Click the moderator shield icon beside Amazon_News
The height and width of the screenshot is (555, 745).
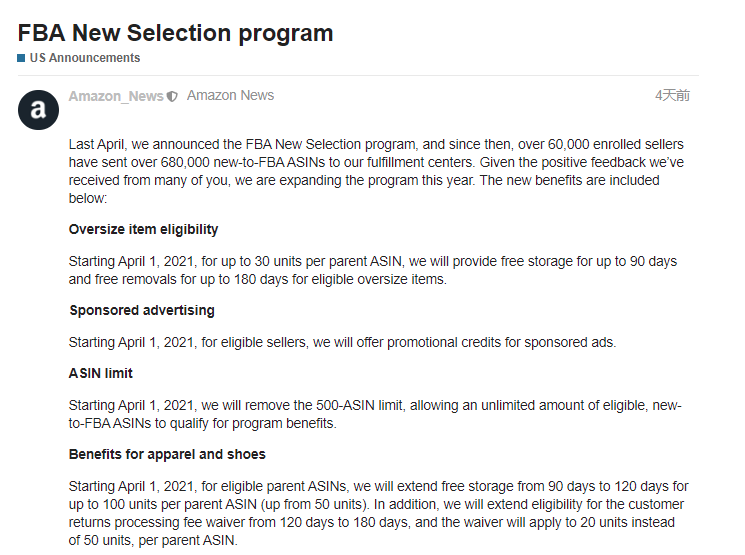172,96
